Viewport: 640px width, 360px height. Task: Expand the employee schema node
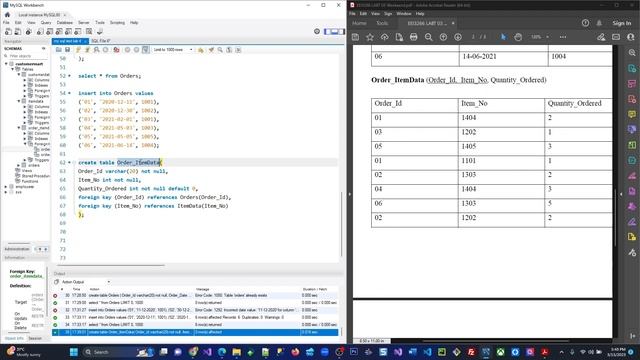point(6,187)
